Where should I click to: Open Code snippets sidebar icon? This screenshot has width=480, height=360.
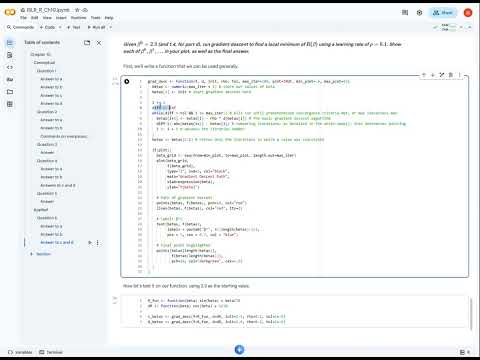click(x=10, y=67)
